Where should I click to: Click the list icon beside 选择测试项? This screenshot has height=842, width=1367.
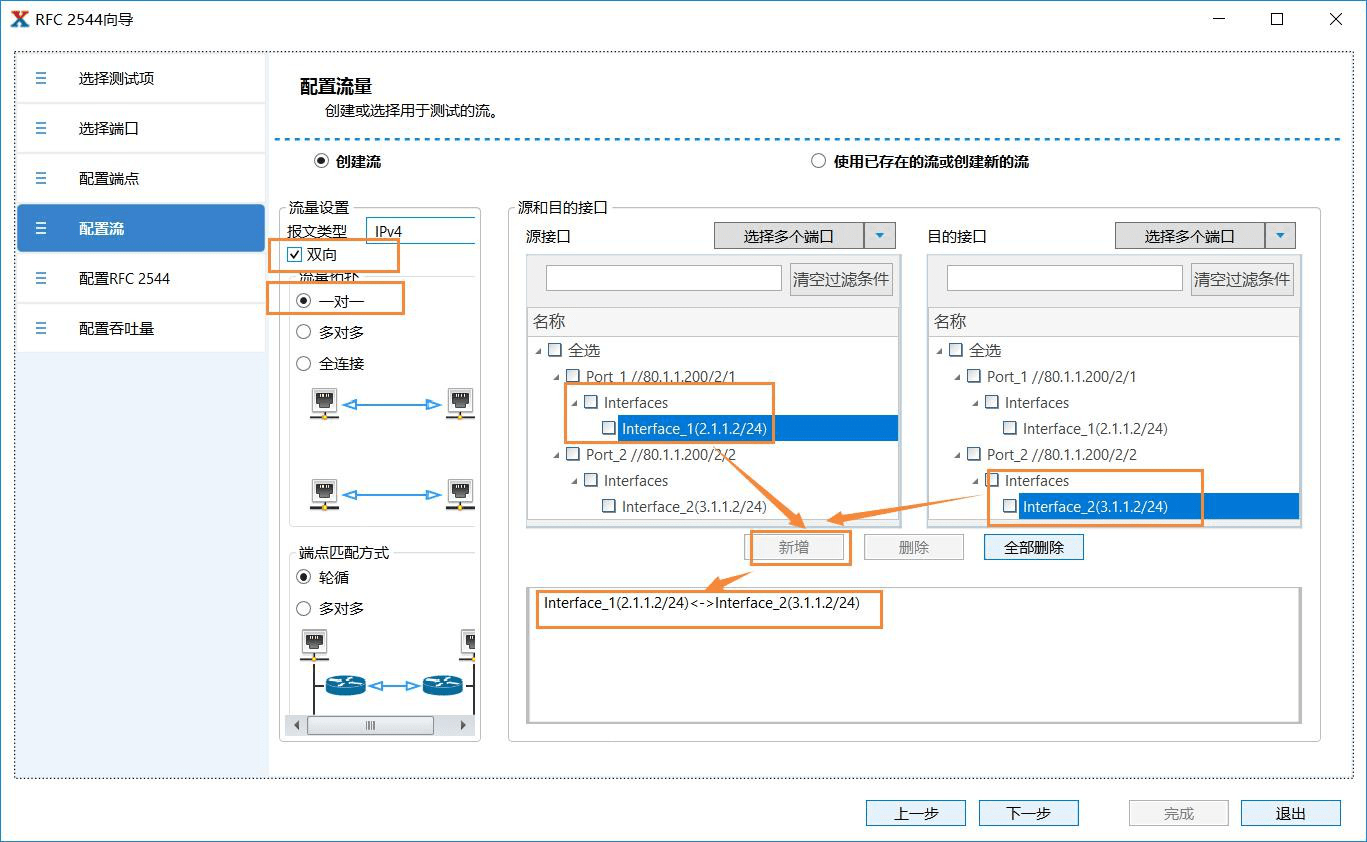coord(40,77)
